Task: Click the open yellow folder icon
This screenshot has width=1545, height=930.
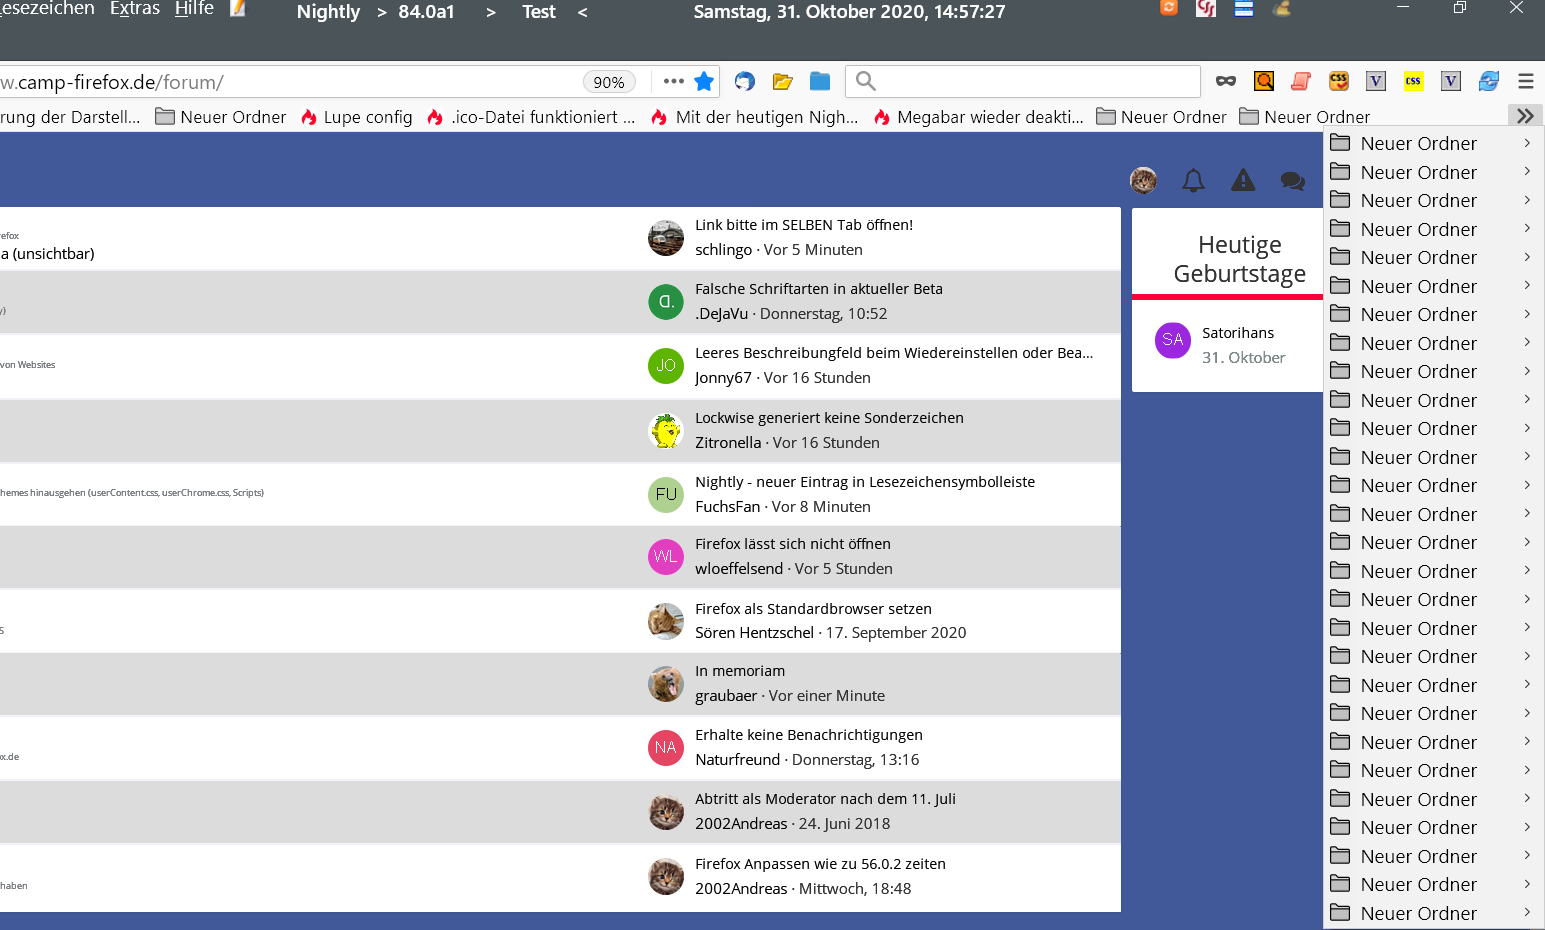Action: point(782,82)
